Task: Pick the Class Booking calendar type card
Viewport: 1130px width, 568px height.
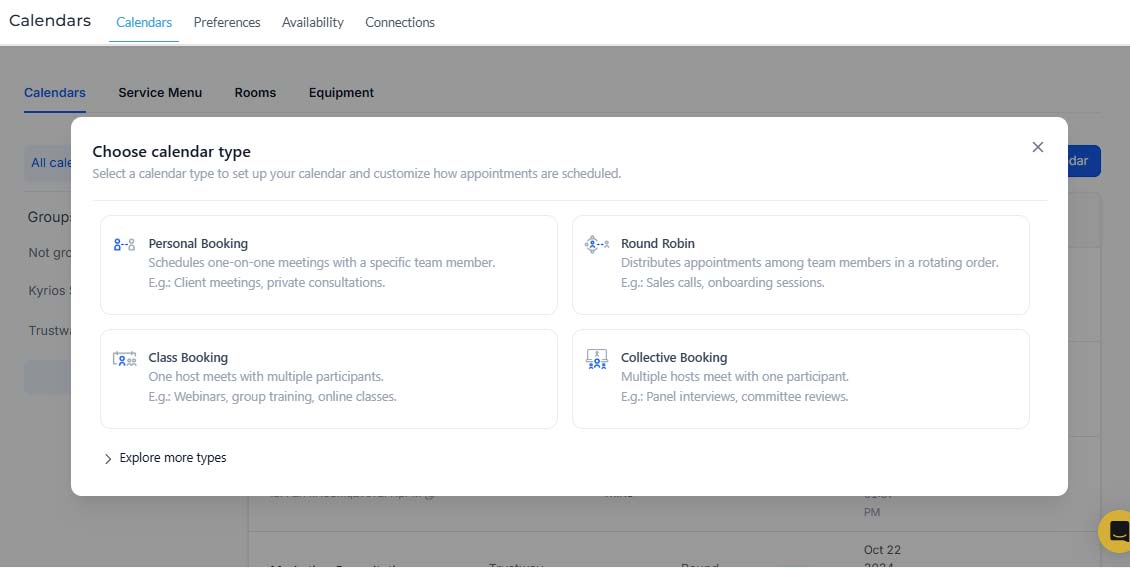Action: coord(329,379)
